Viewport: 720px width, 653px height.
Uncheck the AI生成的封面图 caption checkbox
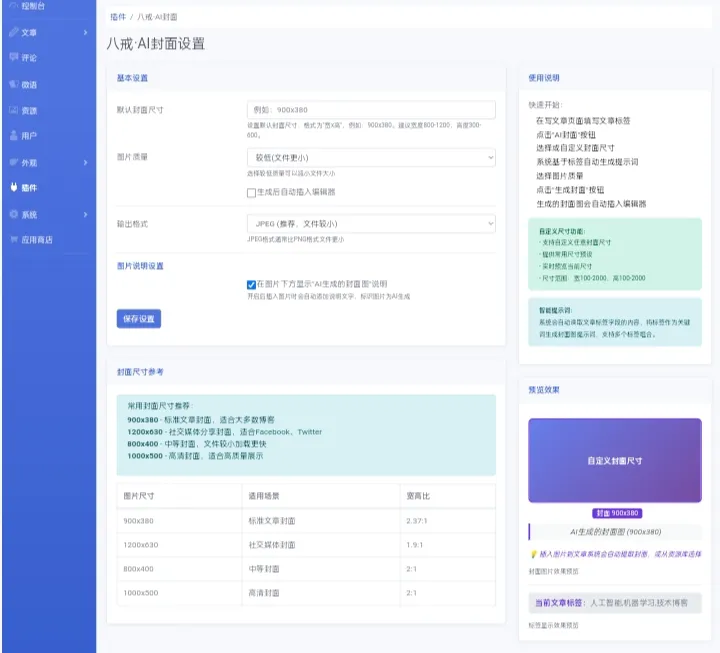tap(251, 284)
